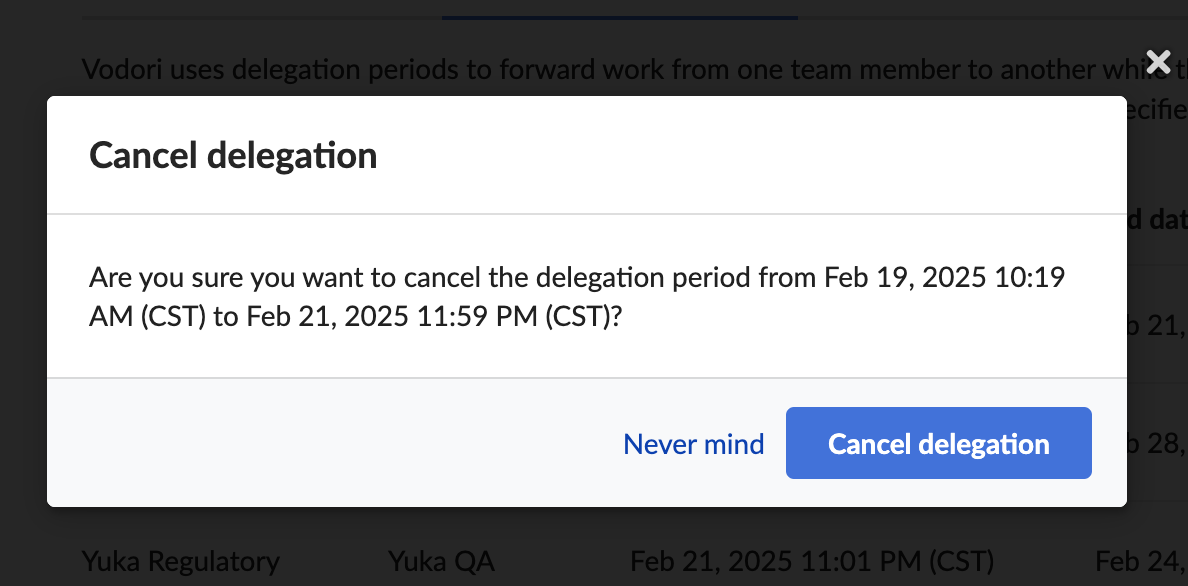Click the dimmed backdrop below the dialog's bottom-right corner
1188x586 pixels.
click(1150, 525)
